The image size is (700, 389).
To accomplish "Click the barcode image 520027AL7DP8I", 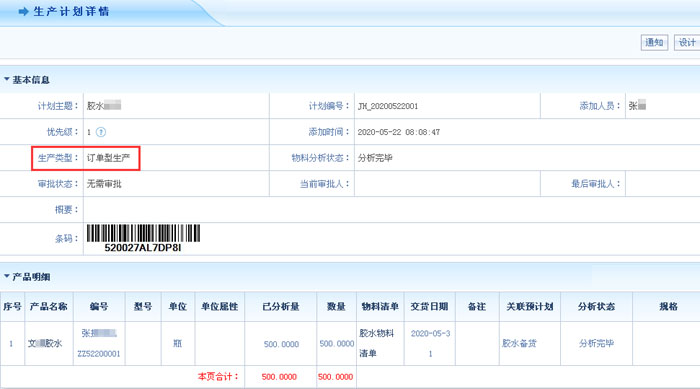I will click(x=143, y=238).
